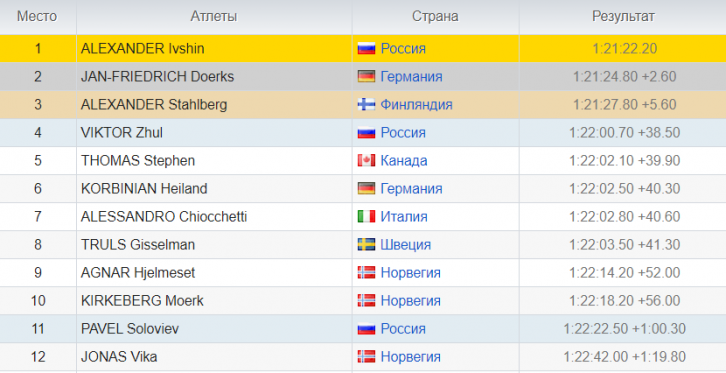Select the Результат column header

pyautogui.click(x=623, y=16)
